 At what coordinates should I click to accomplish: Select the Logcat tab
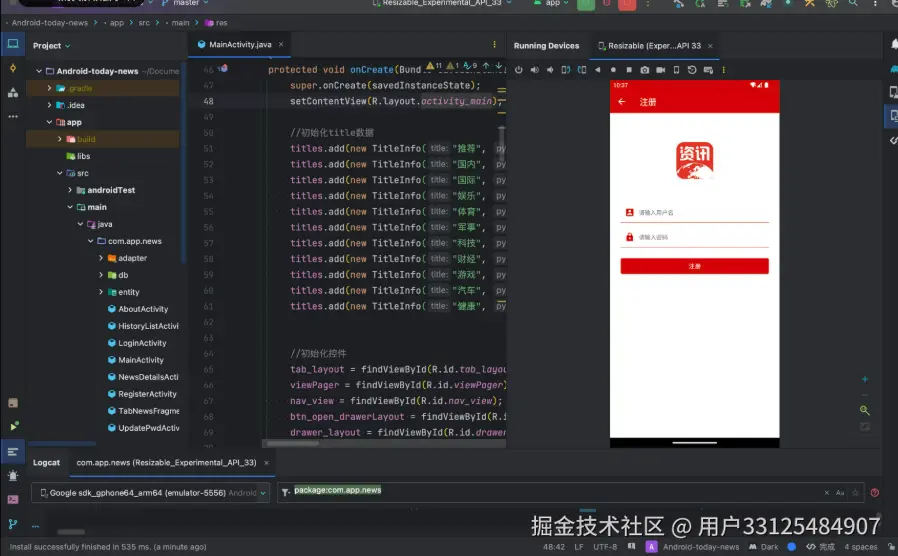46,463
